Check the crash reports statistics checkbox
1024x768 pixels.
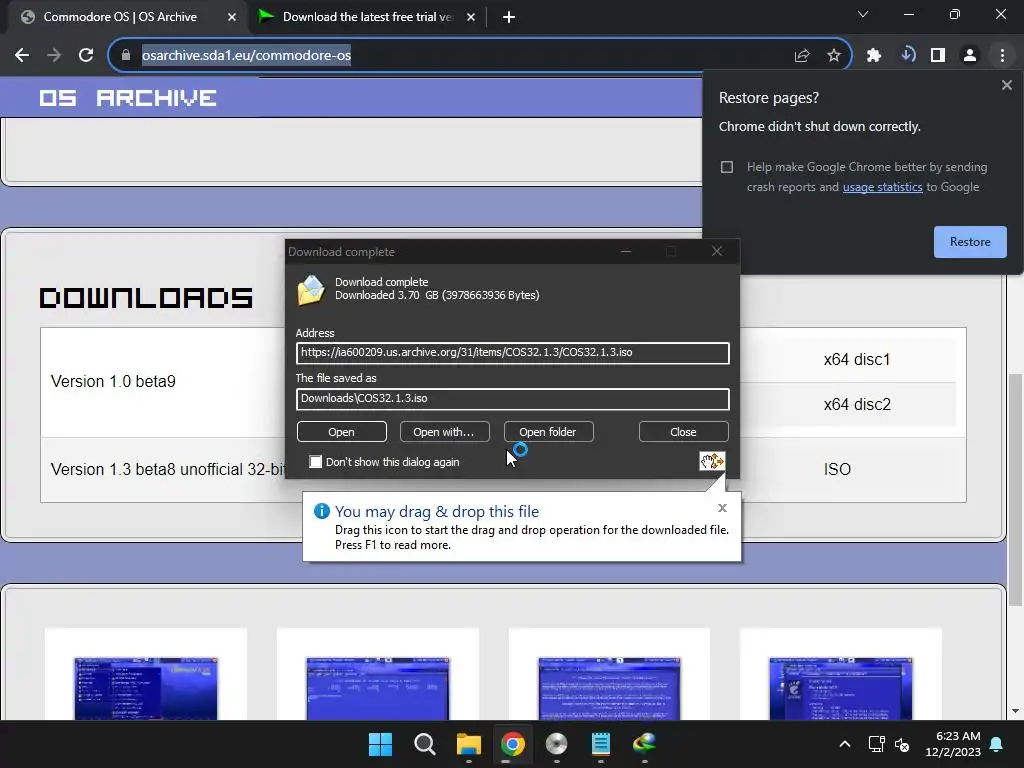coord(727,167)
